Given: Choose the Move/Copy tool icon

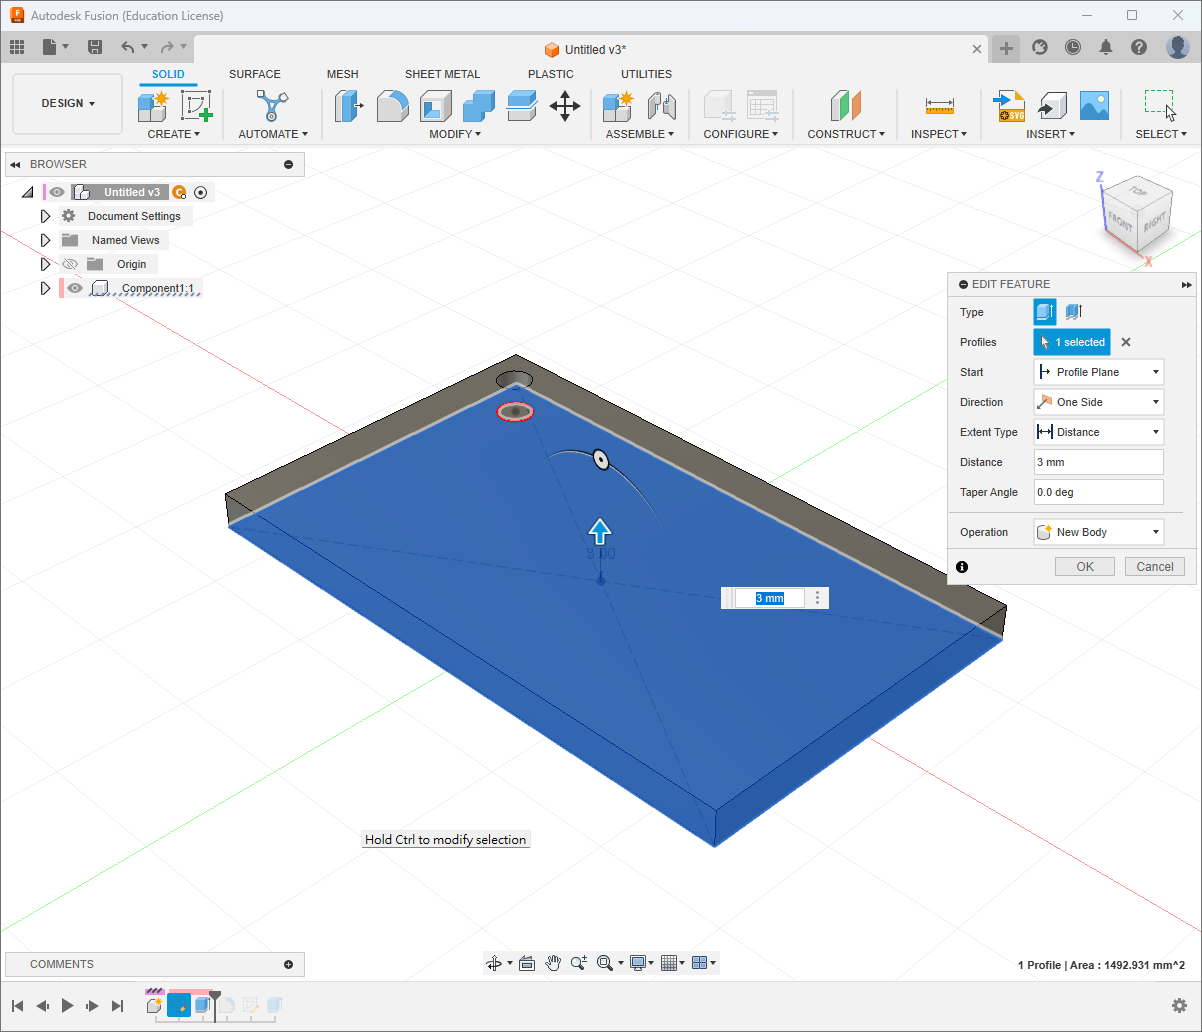Looking at the screenshot, I should point(565,105).
